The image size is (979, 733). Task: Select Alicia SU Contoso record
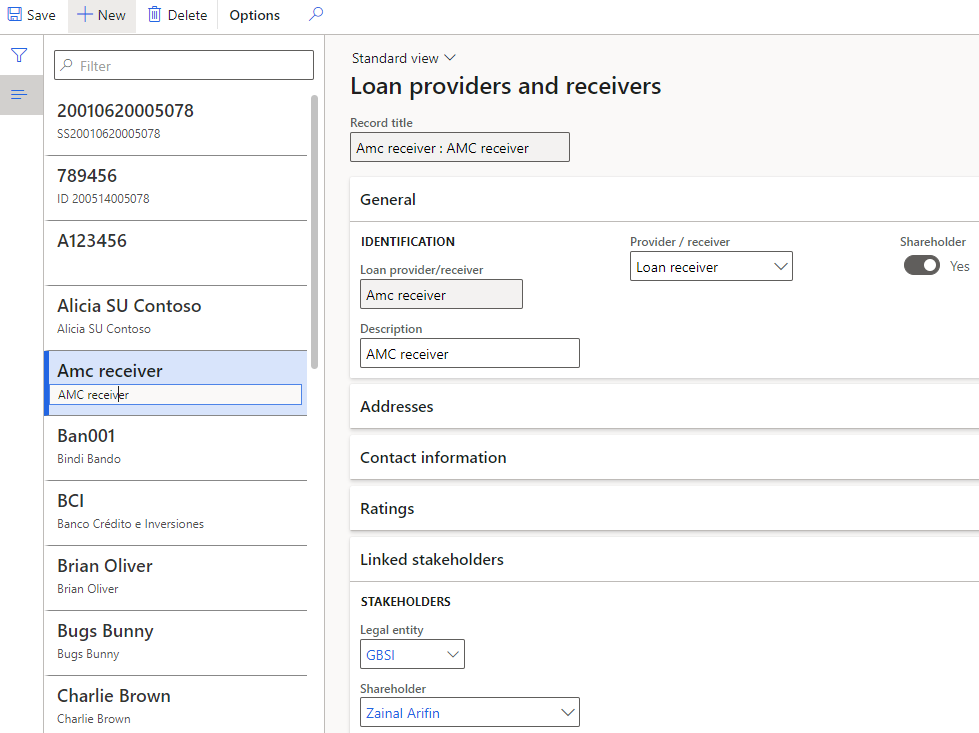tap(176, 317)
